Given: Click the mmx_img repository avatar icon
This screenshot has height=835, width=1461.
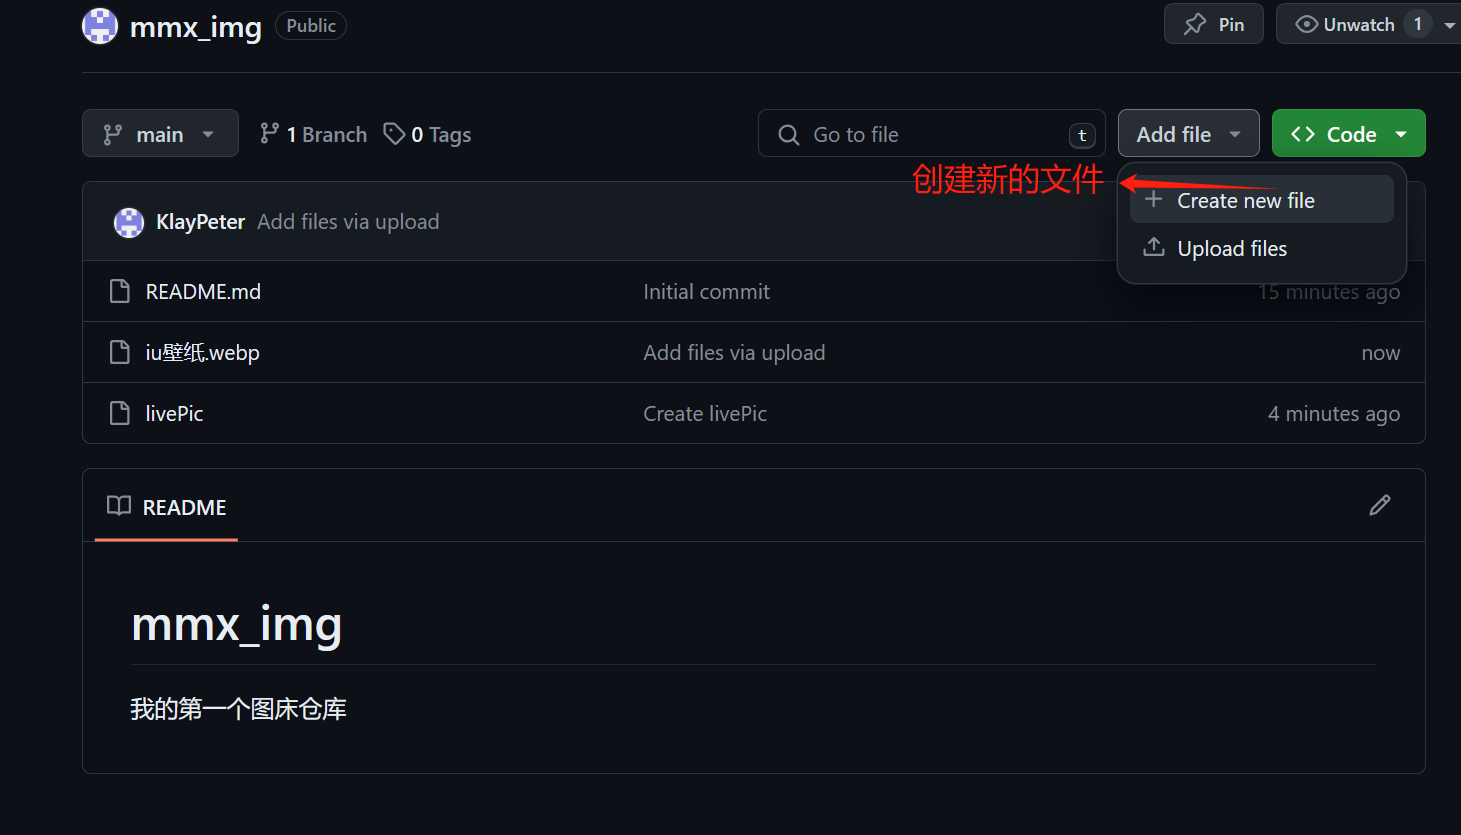Looking at the screenshot, I should (x=100, y=26).
